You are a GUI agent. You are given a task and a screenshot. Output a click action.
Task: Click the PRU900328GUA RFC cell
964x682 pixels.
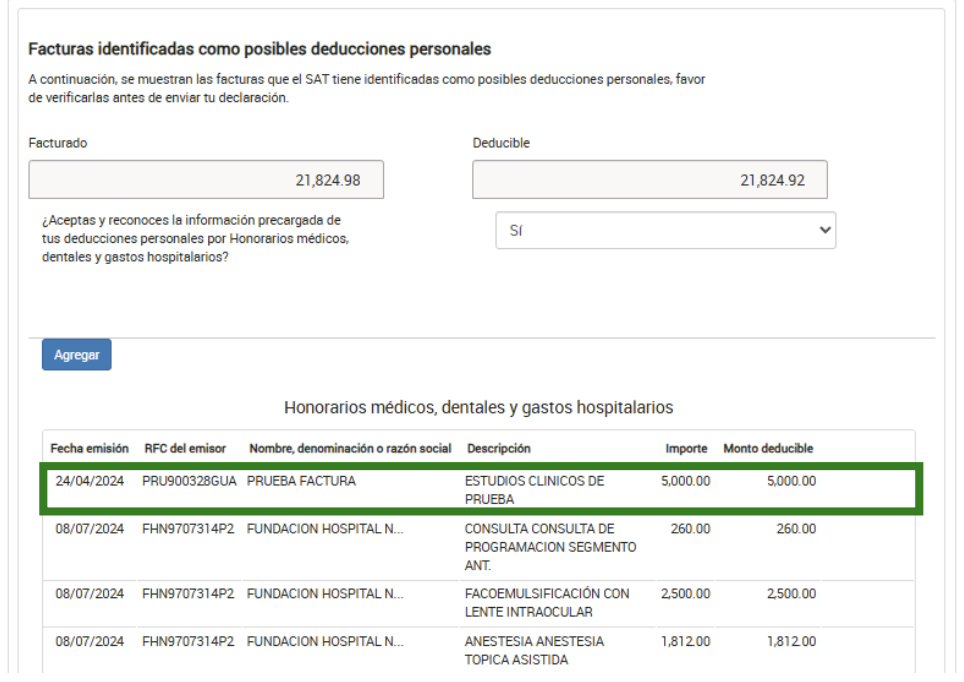point(189,481)
